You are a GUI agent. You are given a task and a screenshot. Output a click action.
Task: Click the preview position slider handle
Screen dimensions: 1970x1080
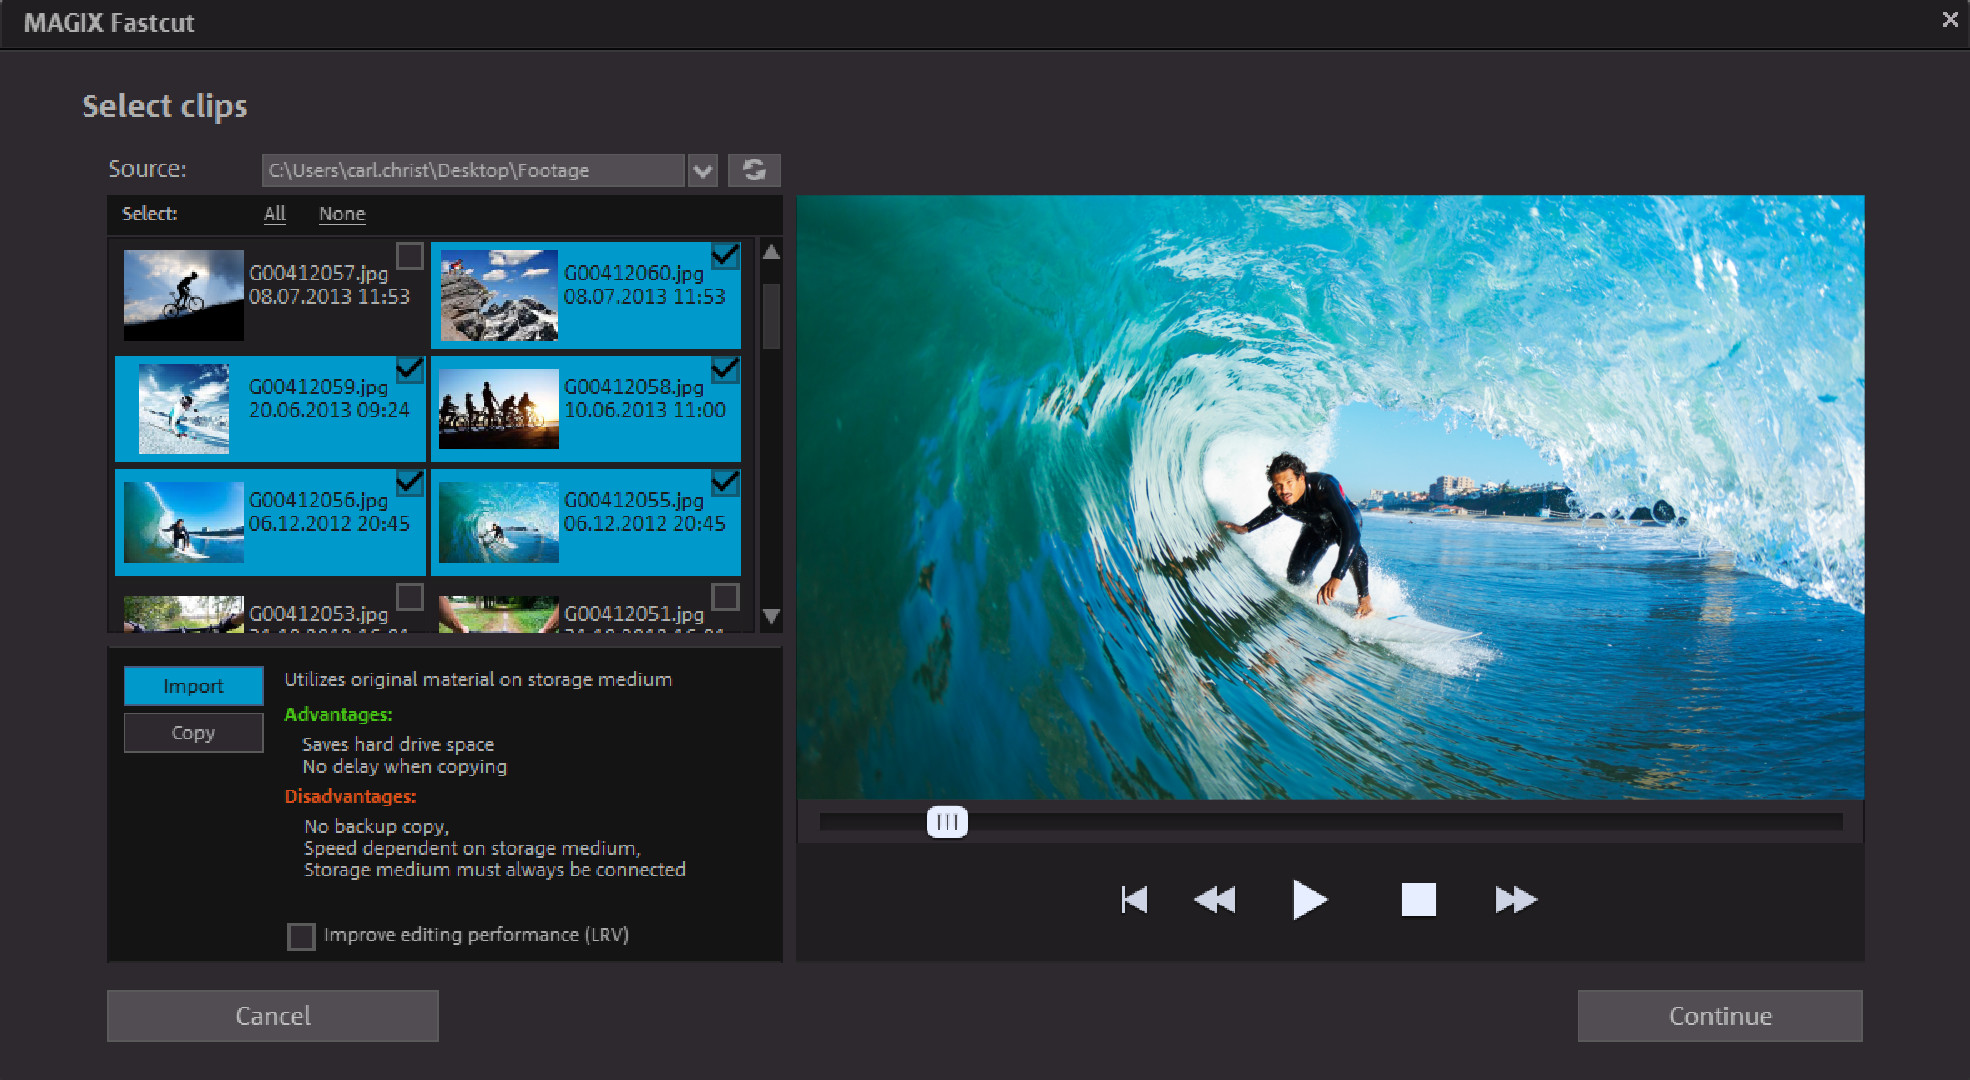pos(947,822)
